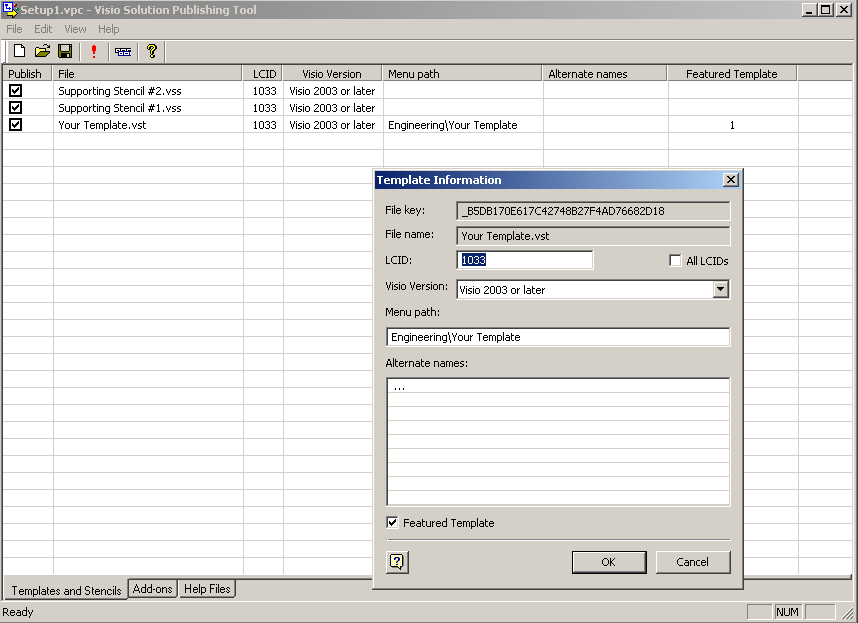Click the Menu path column header
The image size is (858, 623).
(x=462, y=73)
